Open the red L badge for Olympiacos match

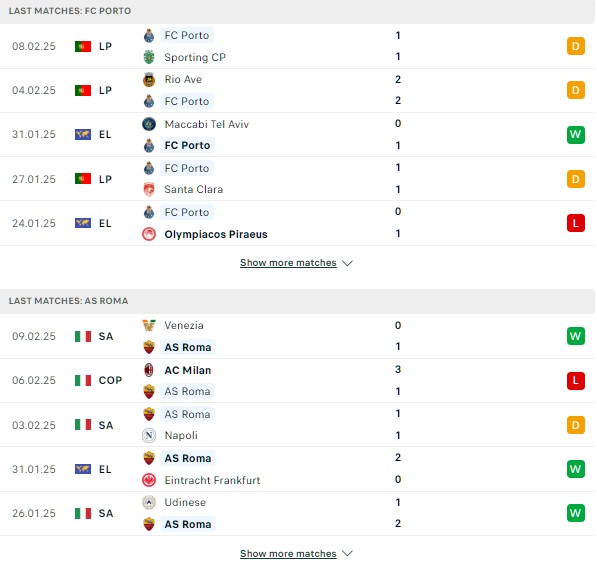point(575,223)
